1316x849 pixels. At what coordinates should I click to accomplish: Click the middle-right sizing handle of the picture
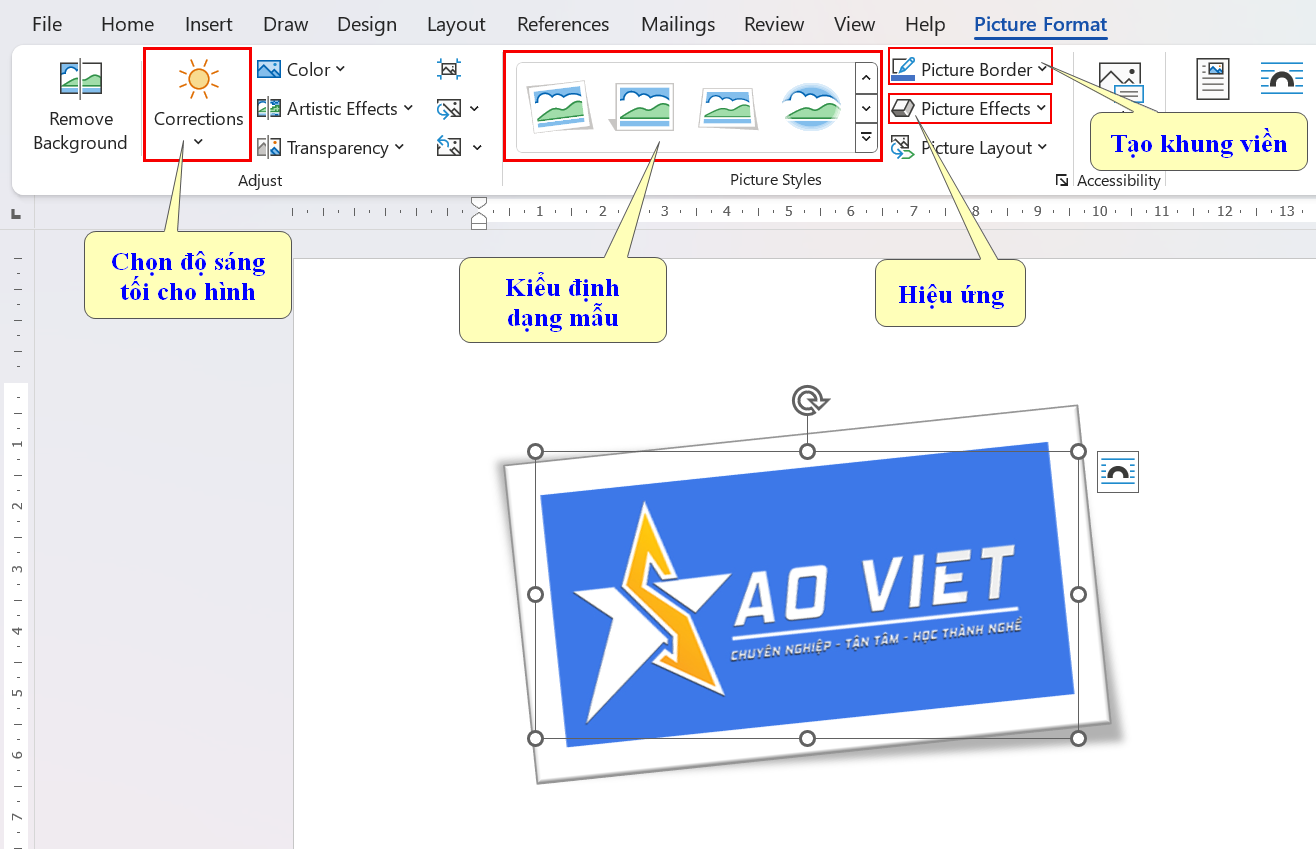pos(1078,595)
